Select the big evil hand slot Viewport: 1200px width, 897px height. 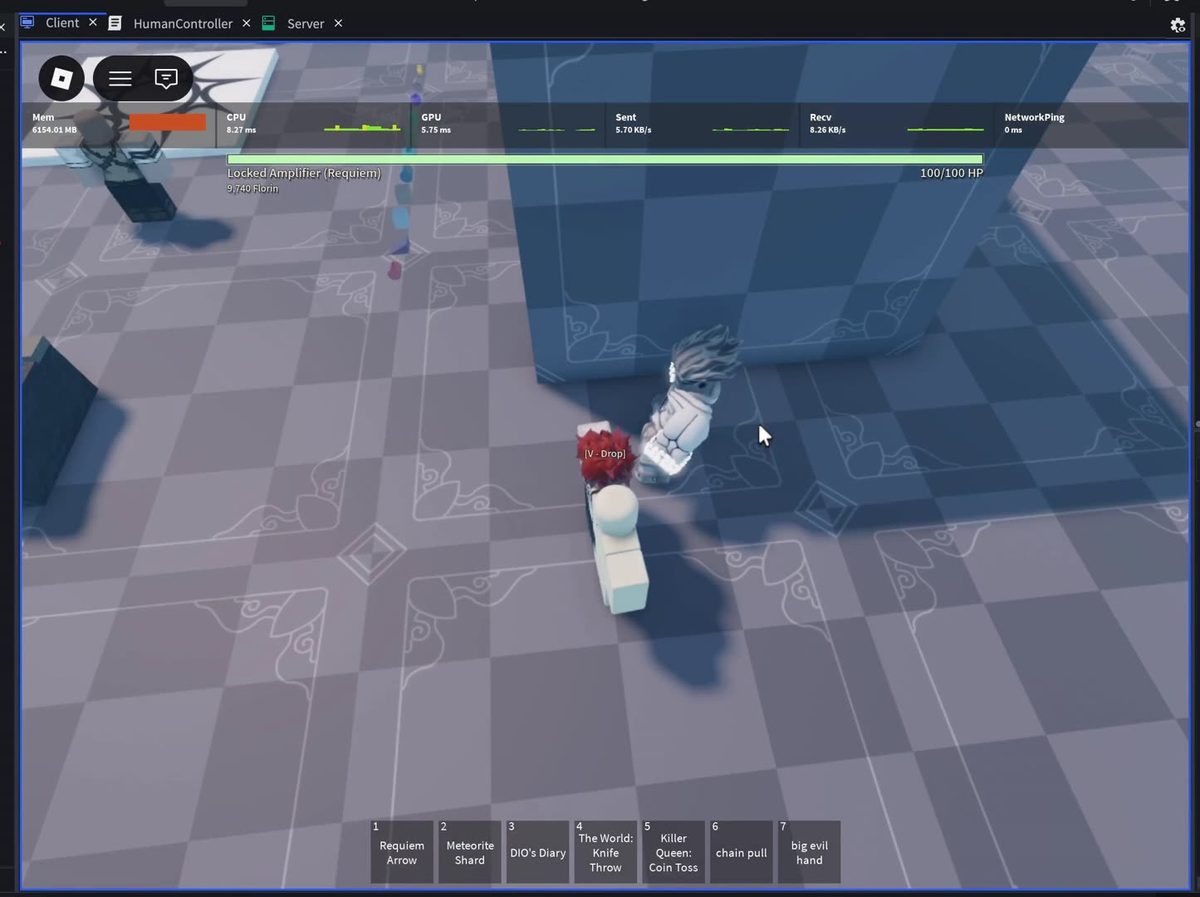[810, 852]
